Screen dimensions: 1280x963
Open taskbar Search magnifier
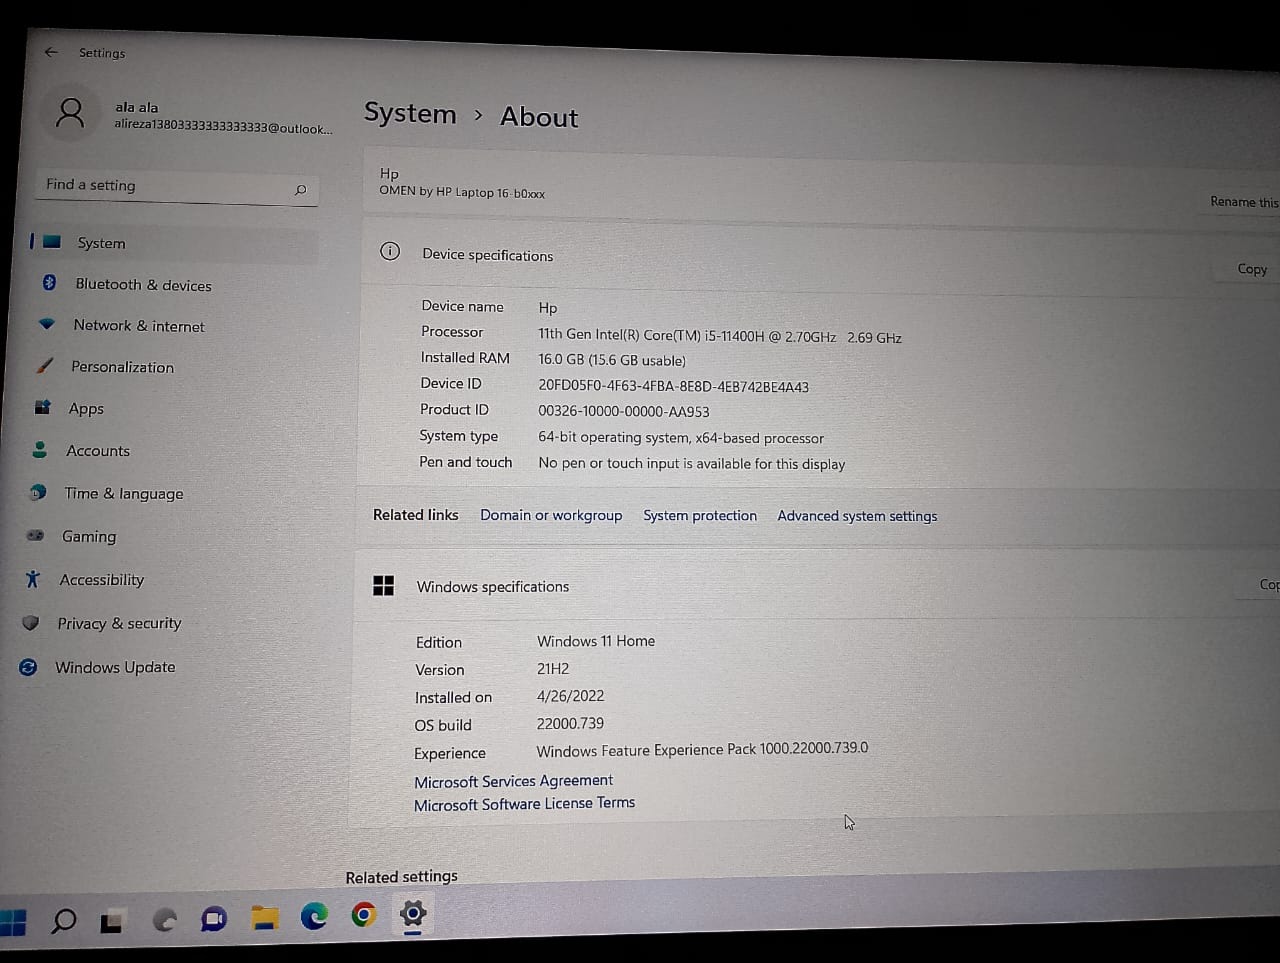[x=64, y=920]
